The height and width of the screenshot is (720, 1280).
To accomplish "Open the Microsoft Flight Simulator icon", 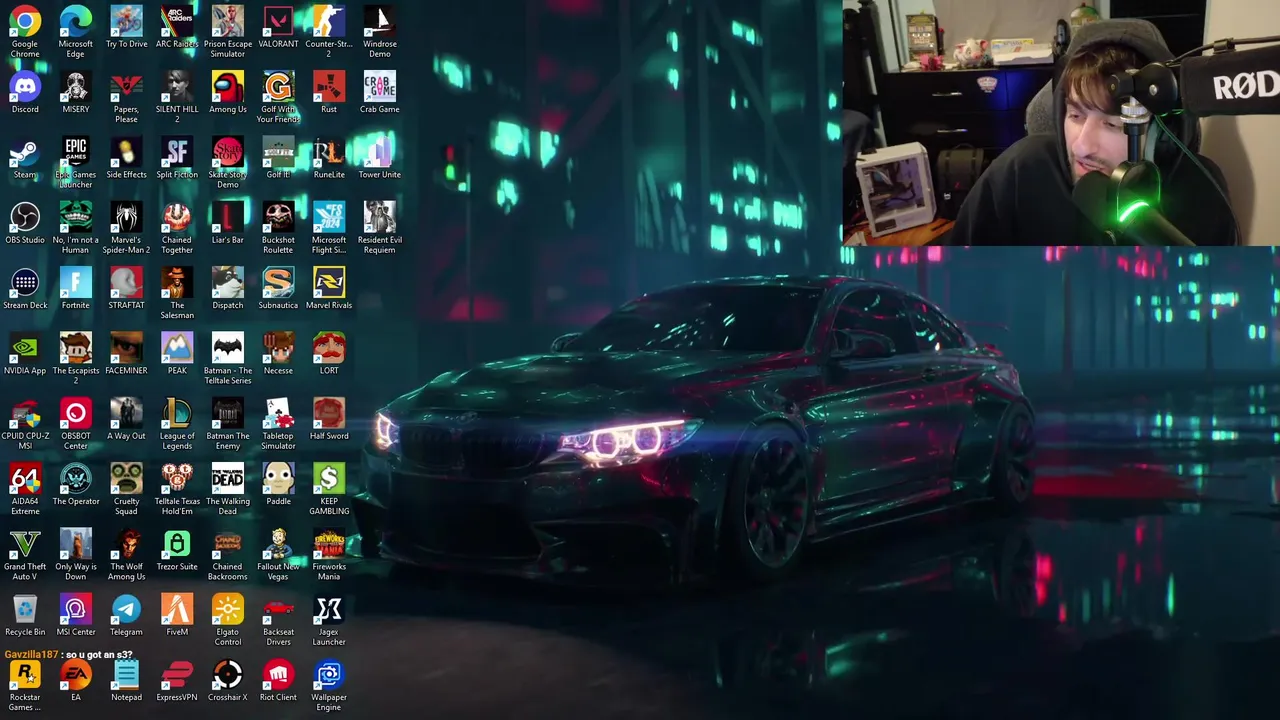I will pos(329,217).
